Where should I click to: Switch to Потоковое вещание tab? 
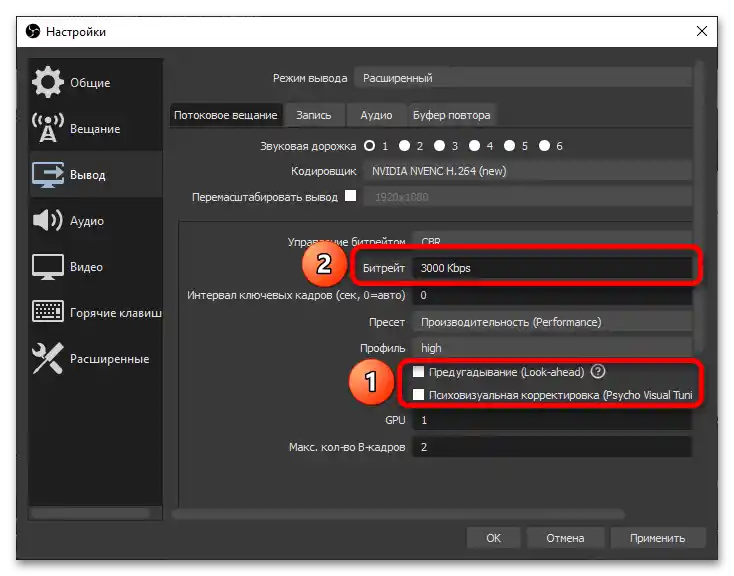(226, 115)
